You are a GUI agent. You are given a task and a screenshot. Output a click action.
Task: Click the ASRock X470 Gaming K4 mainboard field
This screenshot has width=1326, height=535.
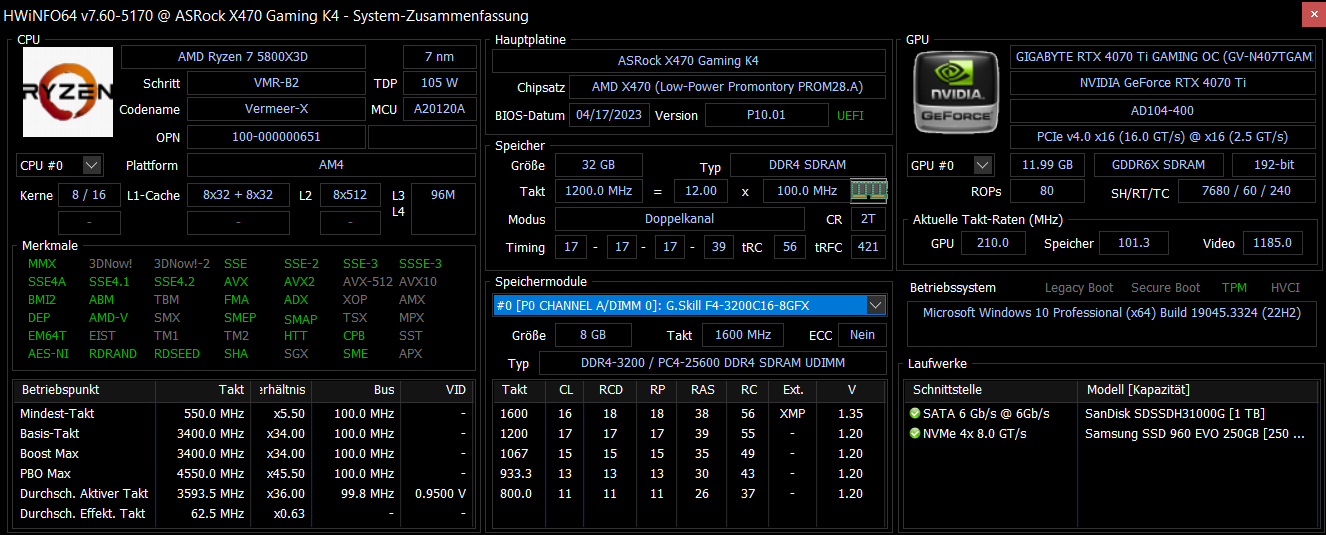tap(689, 61)
